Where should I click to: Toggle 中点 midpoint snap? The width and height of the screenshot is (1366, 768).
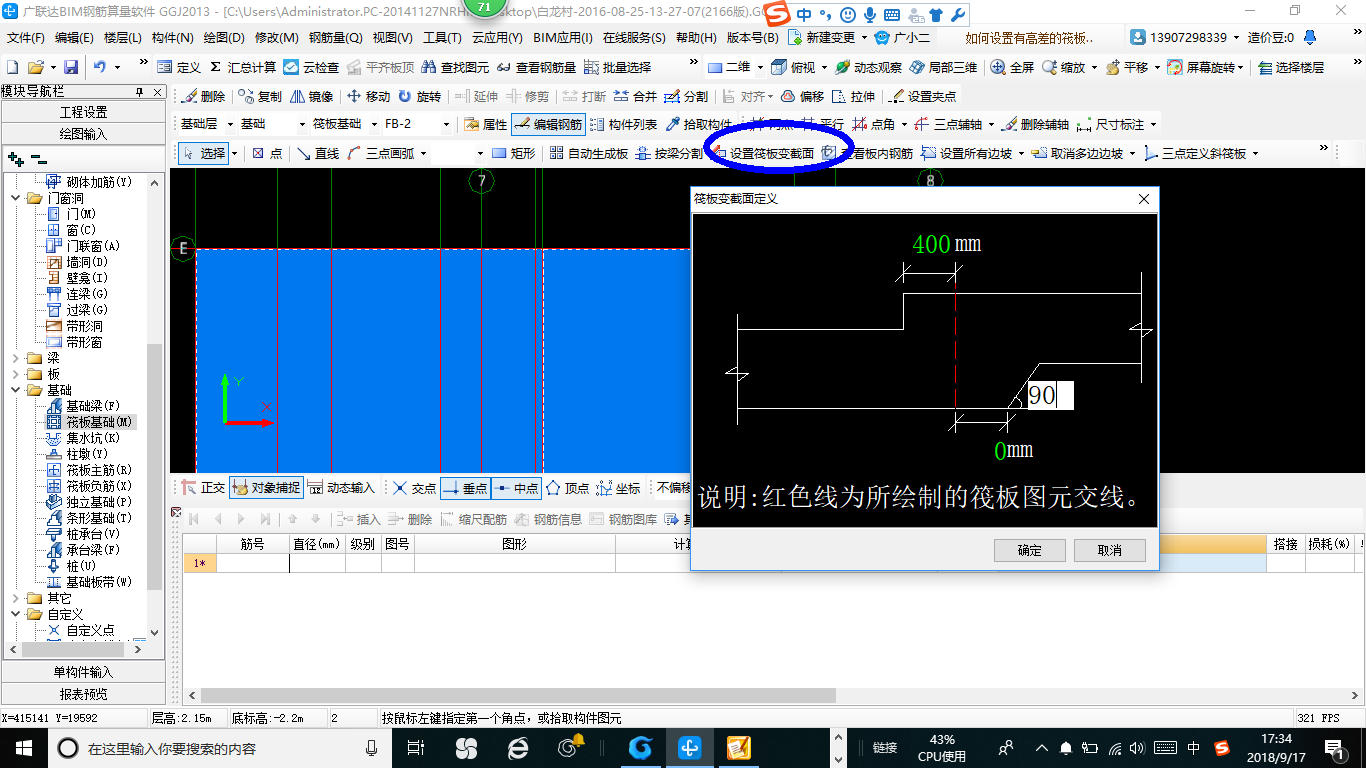[516, 488]
